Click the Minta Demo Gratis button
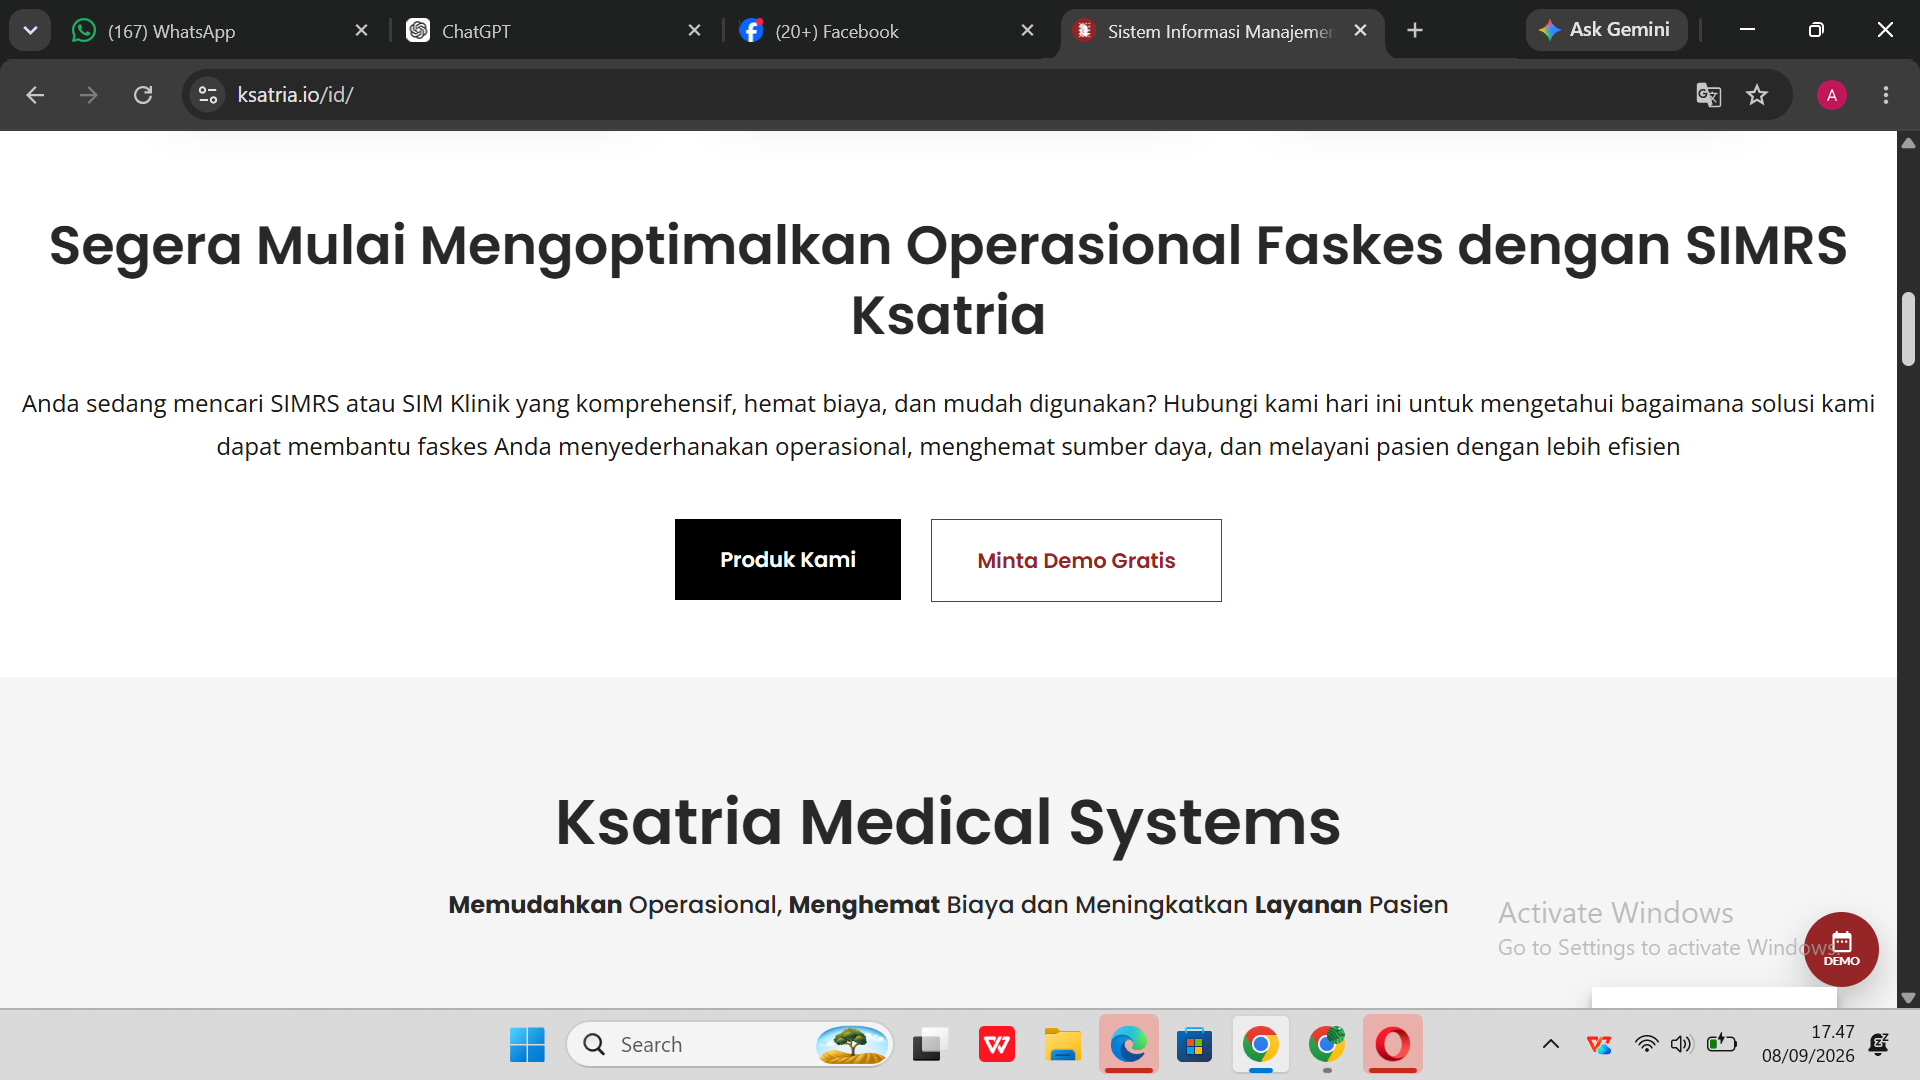This screenshot has width=1920, height=1080. coord(1076,560)
